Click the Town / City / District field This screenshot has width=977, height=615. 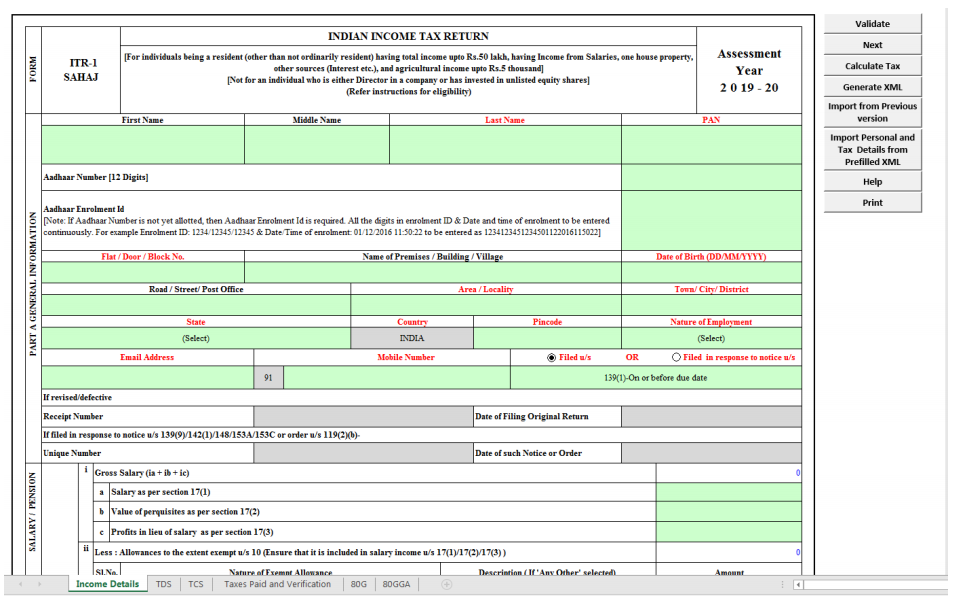pos(712,305)
